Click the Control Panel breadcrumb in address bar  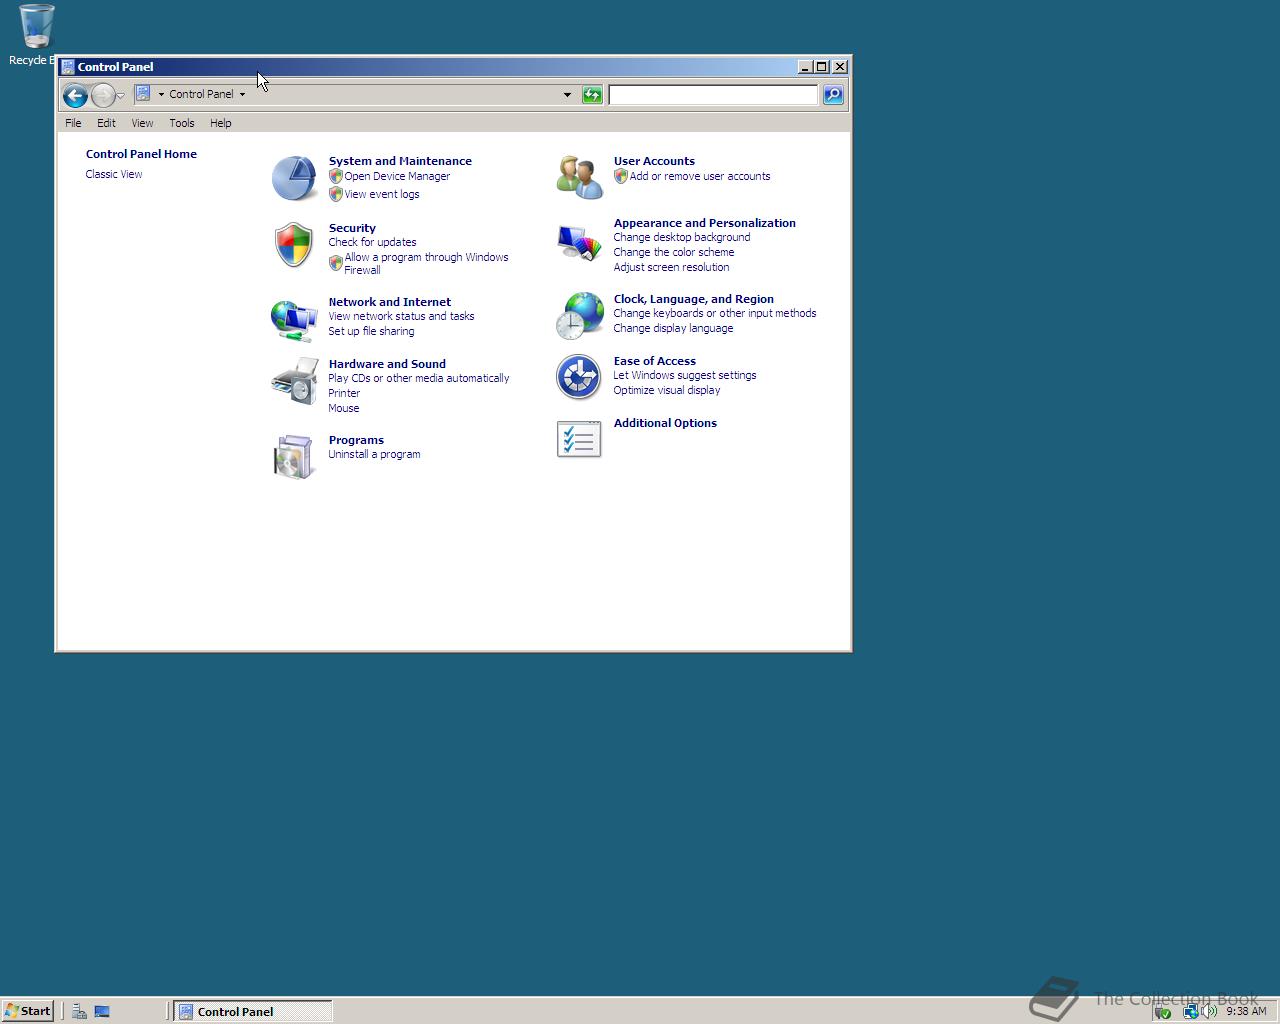201,94
